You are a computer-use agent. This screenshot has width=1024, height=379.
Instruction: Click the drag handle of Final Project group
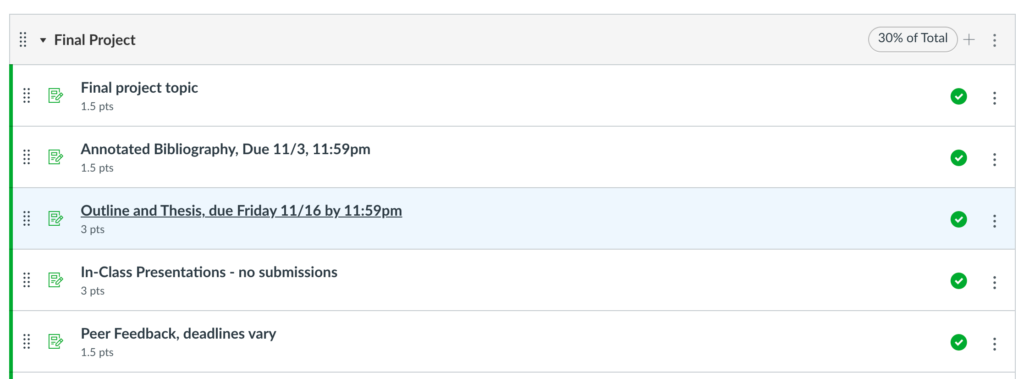pyautogui.click(x=23, y=40)
